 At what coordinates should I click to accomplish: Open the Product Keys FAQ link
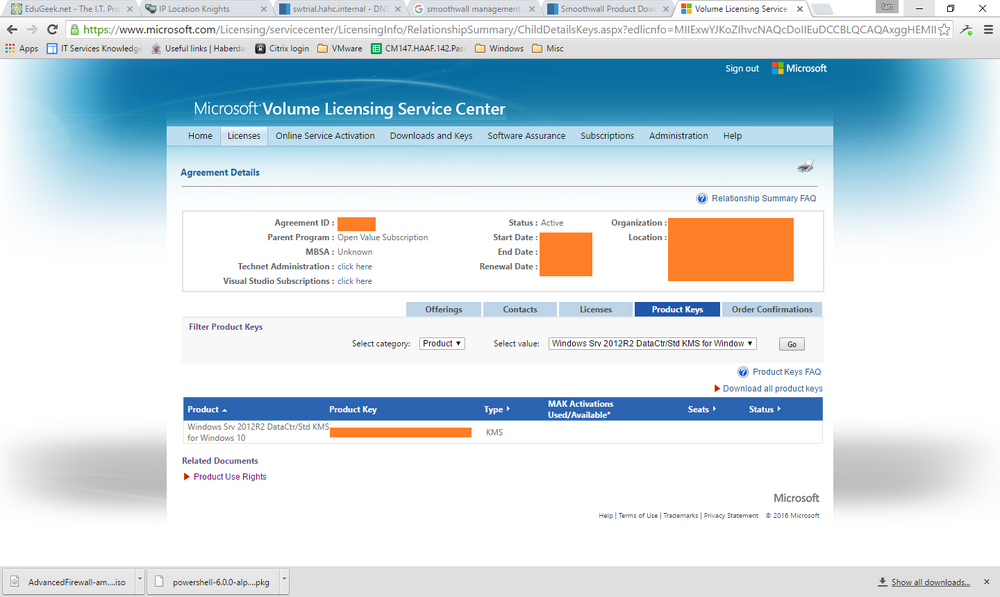pos(787,372)
